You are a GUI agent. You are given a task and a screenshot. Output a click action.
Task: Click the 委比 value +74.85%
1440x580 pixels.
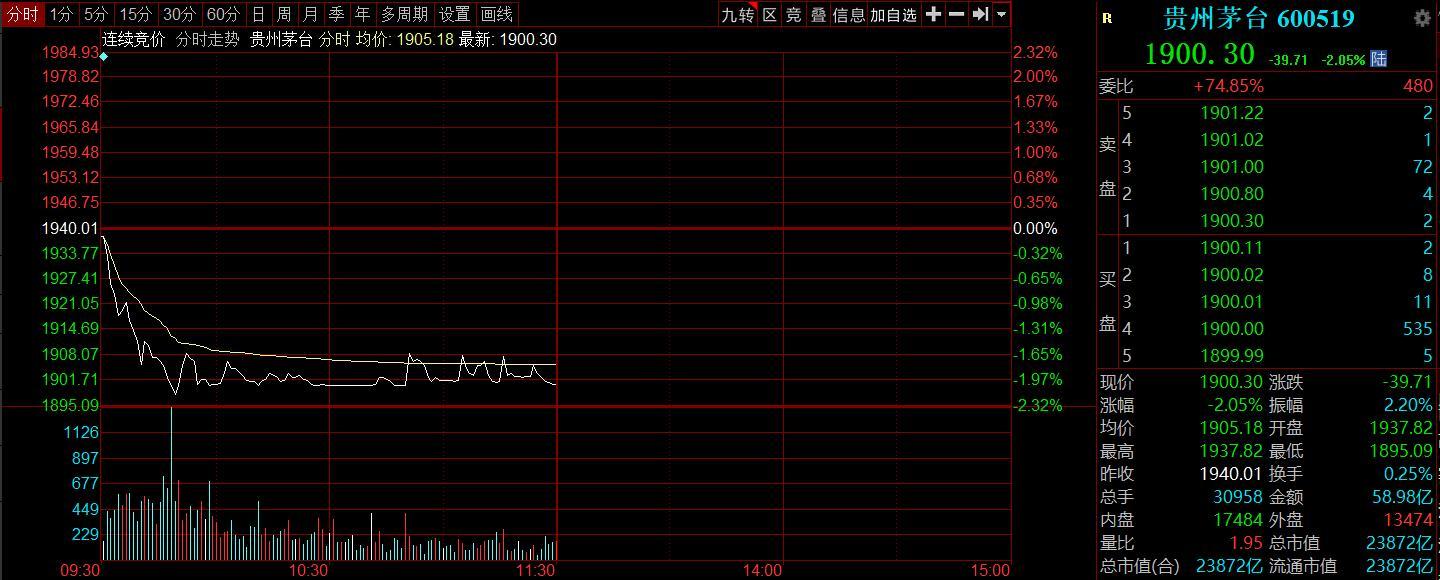[x=1228, y=86]
